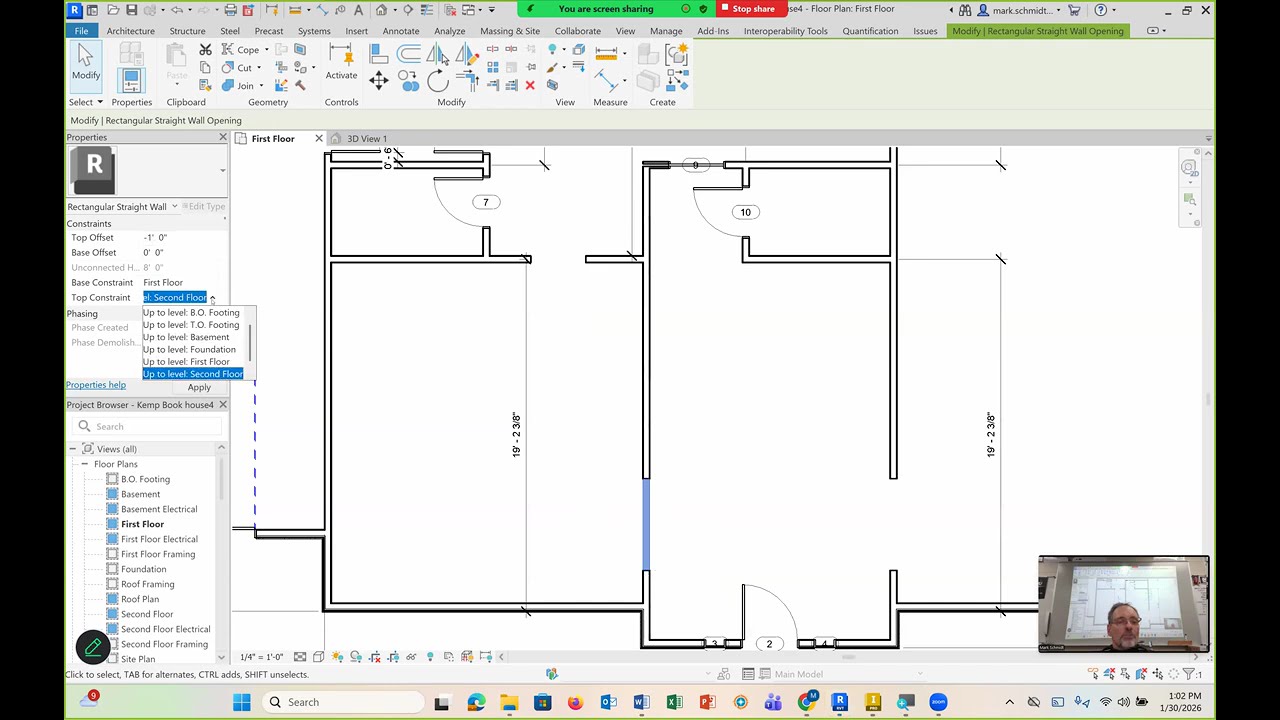Click the 1/4" = 1'-0" view scale button
1280x720 pixels.
point(261,657)
